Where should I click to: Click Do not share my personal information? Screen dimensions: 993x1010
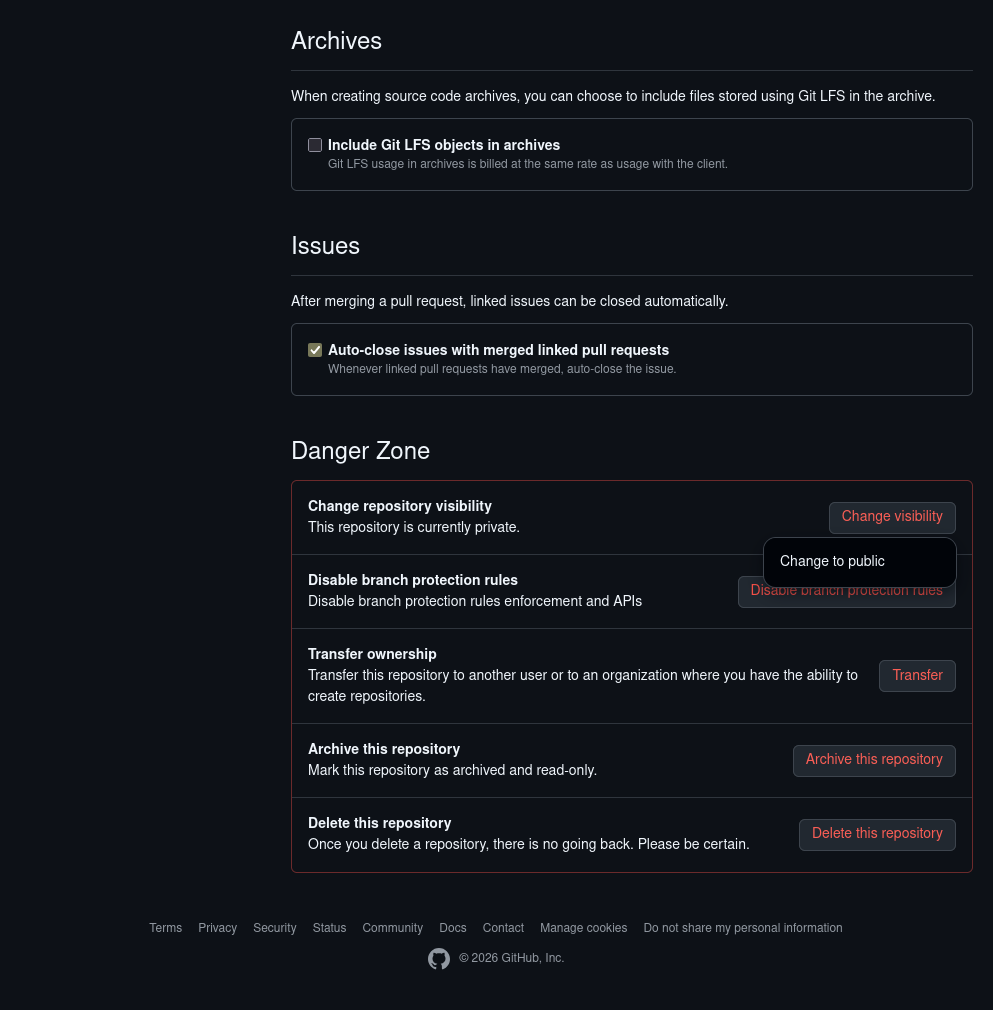(x=742, y=928)
